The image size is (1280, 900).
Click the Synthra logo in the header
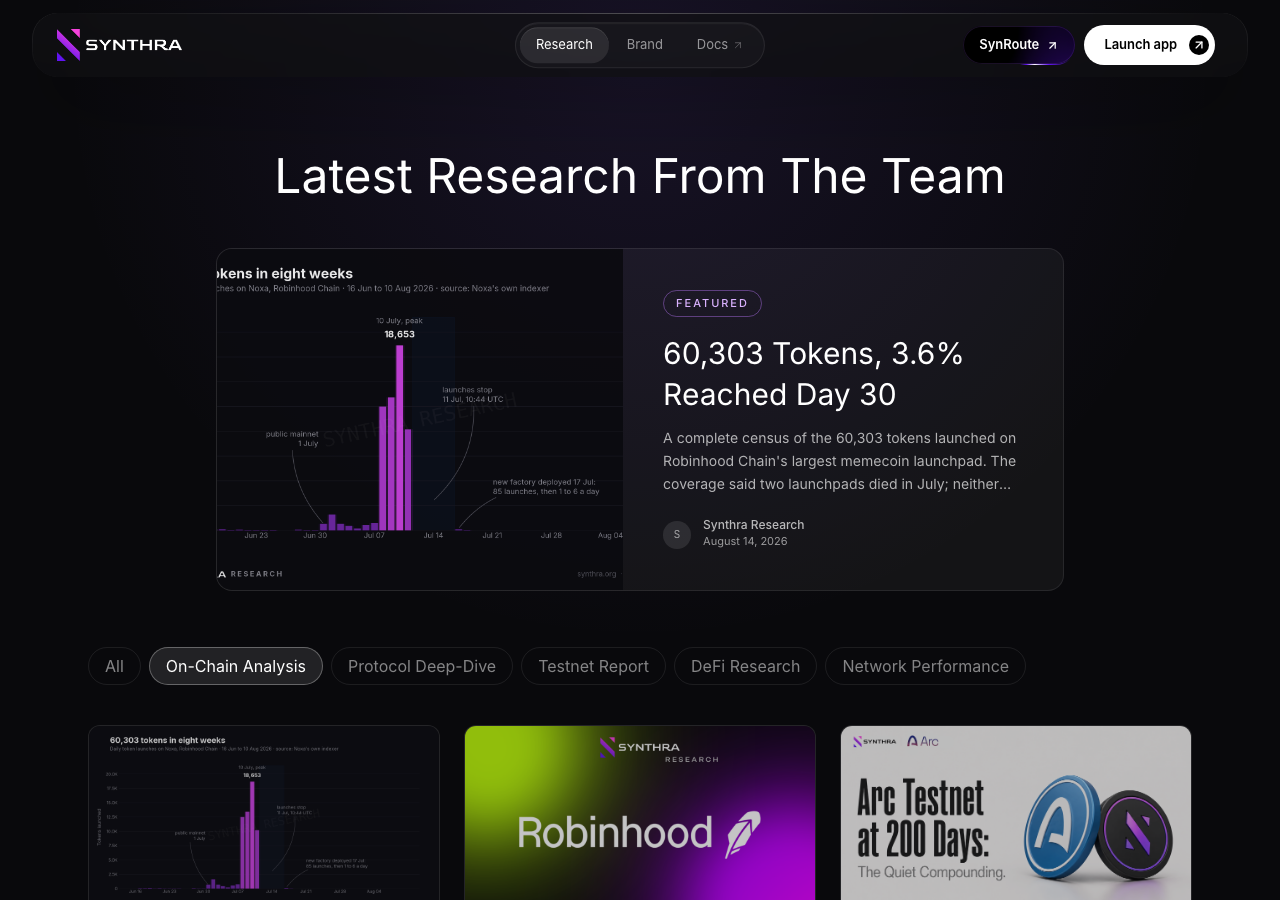[119, 45]
